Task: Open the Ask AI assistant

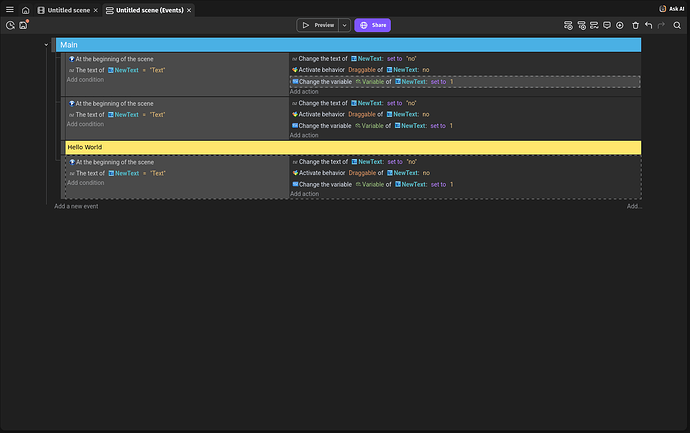Action: pos(671,9)
